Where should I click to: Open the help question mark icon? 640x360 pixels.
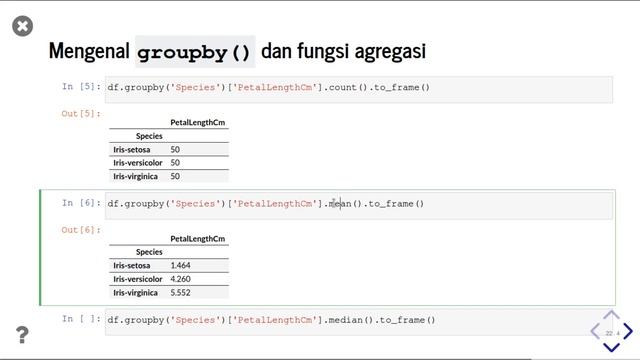22,335
